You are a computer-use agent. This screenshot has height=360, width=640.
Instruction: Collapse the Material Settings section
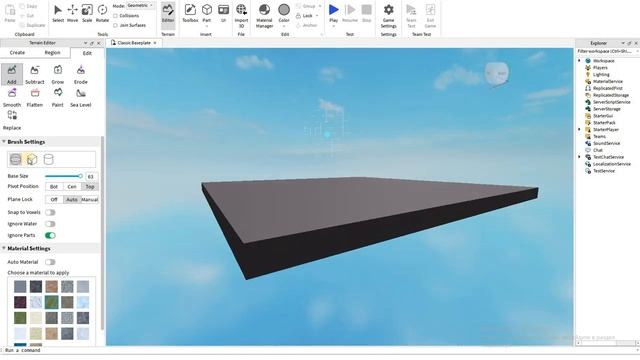tap(4, 248)
